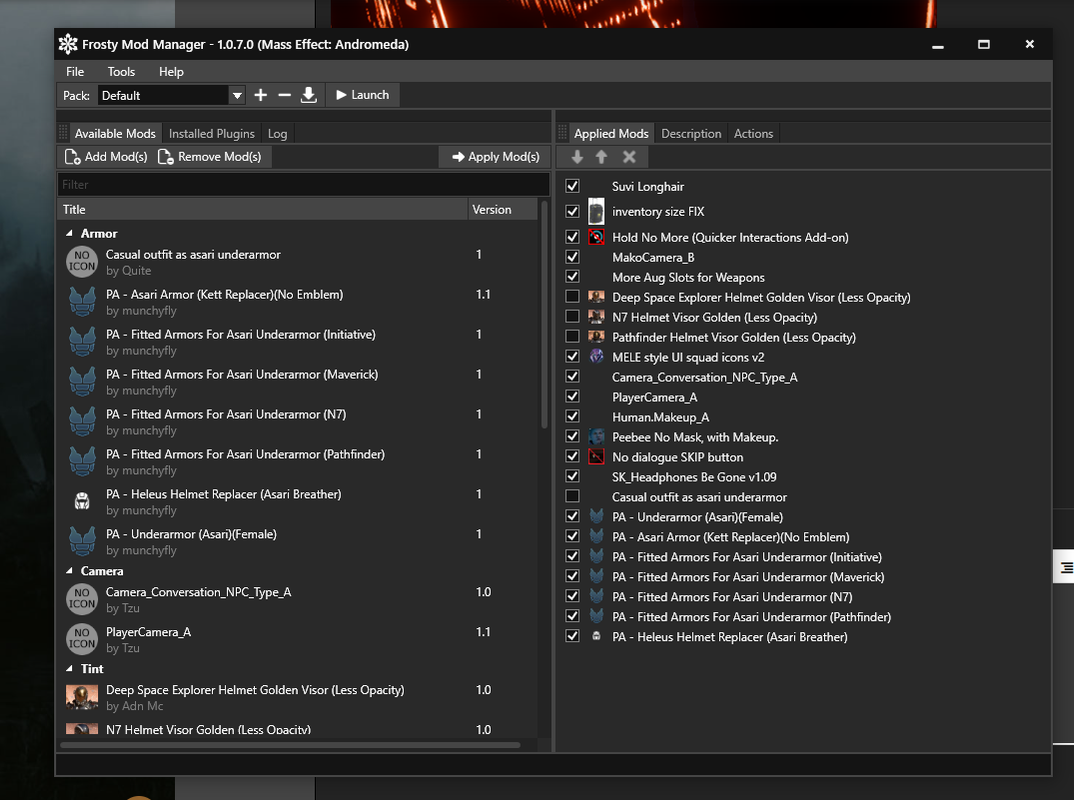The width and height of the screenshot is (1074, 800).
Task: Click the Version column header
Action: pos(503,210)
